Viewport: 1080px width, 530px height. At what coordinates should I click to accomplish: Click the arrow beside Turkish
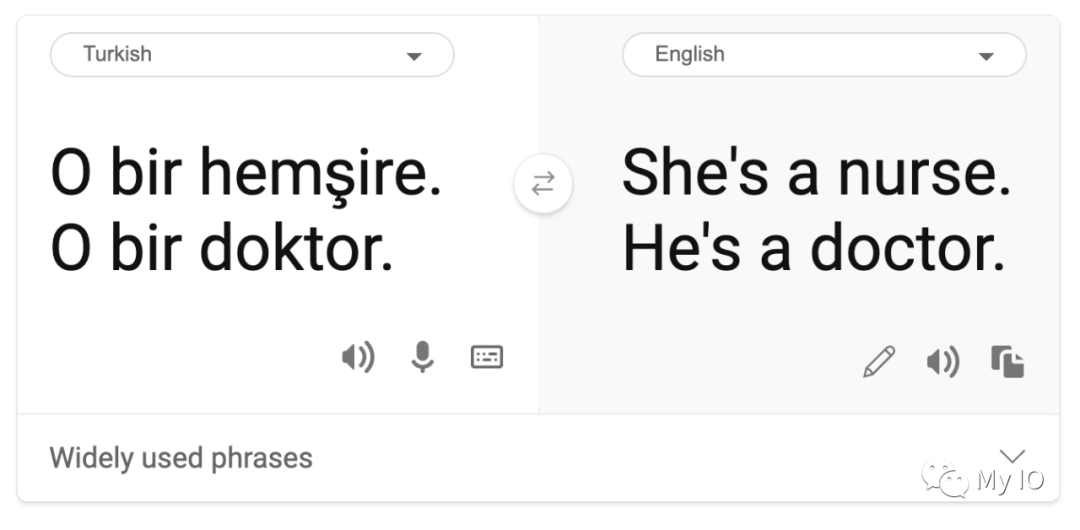click(x=414, y=57)
